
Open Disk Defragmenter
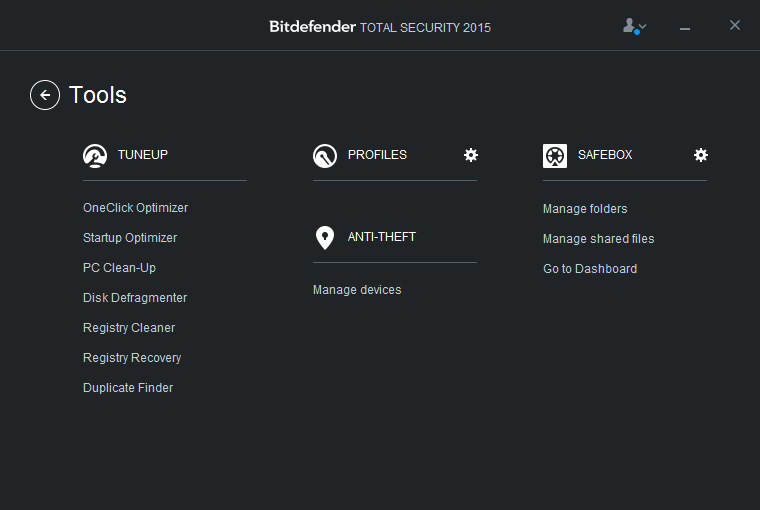pos(135,298)
